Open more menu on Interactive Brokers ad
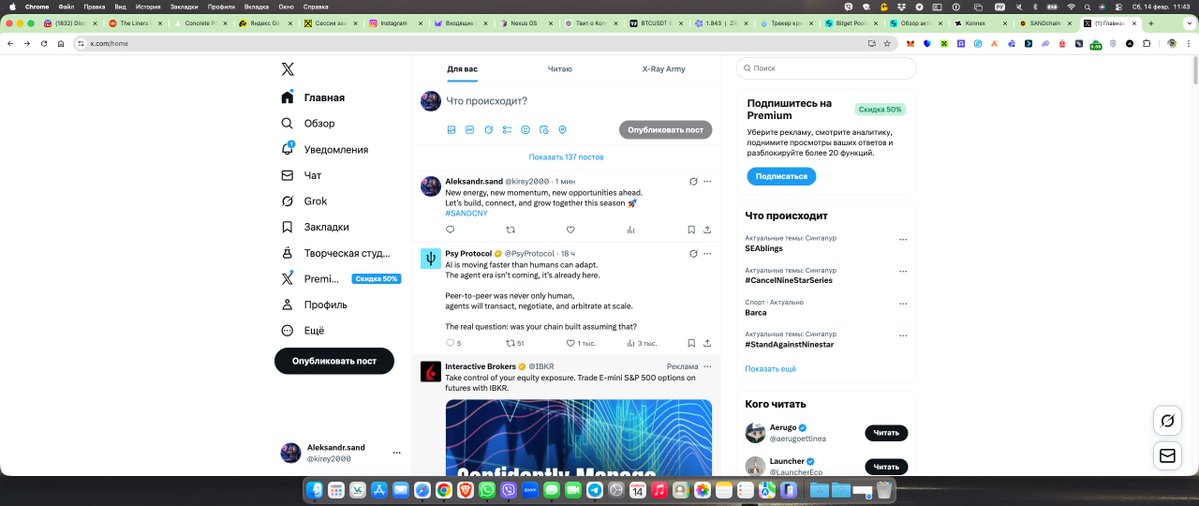The image size is (1199, 506). point(707,366)
